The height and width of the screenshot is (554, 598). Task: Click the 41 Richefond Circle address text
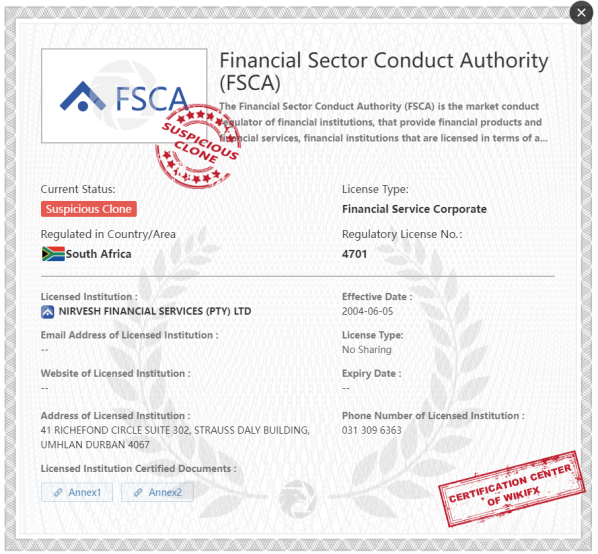tap(175, 437)
